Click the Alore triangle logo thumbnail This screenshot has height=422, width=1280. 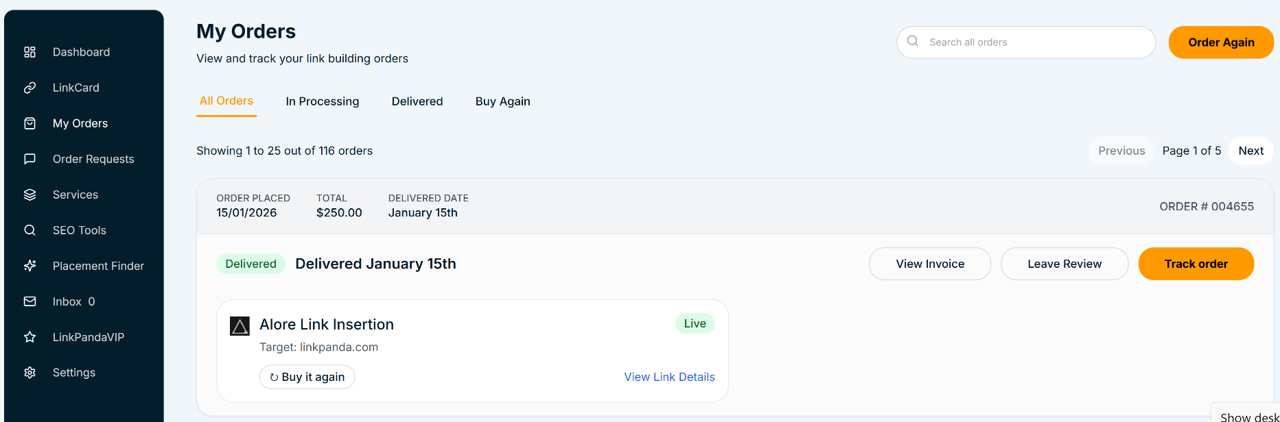coord(240,326)
